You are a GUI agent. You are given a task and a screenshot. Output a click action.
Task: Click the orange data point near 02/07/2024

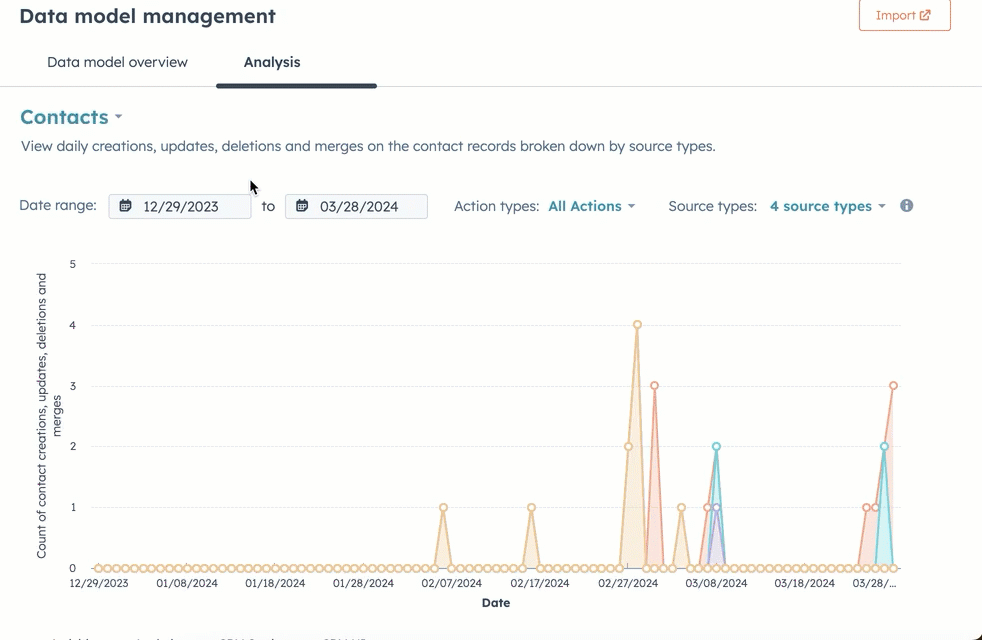pos(443,508)
